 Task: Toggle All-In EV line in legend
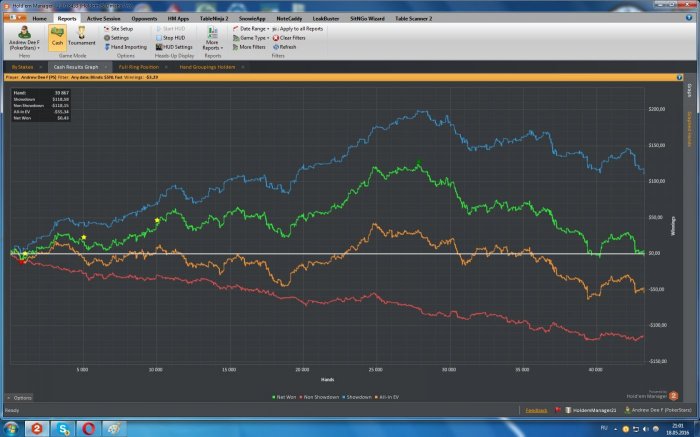point(387,397)
